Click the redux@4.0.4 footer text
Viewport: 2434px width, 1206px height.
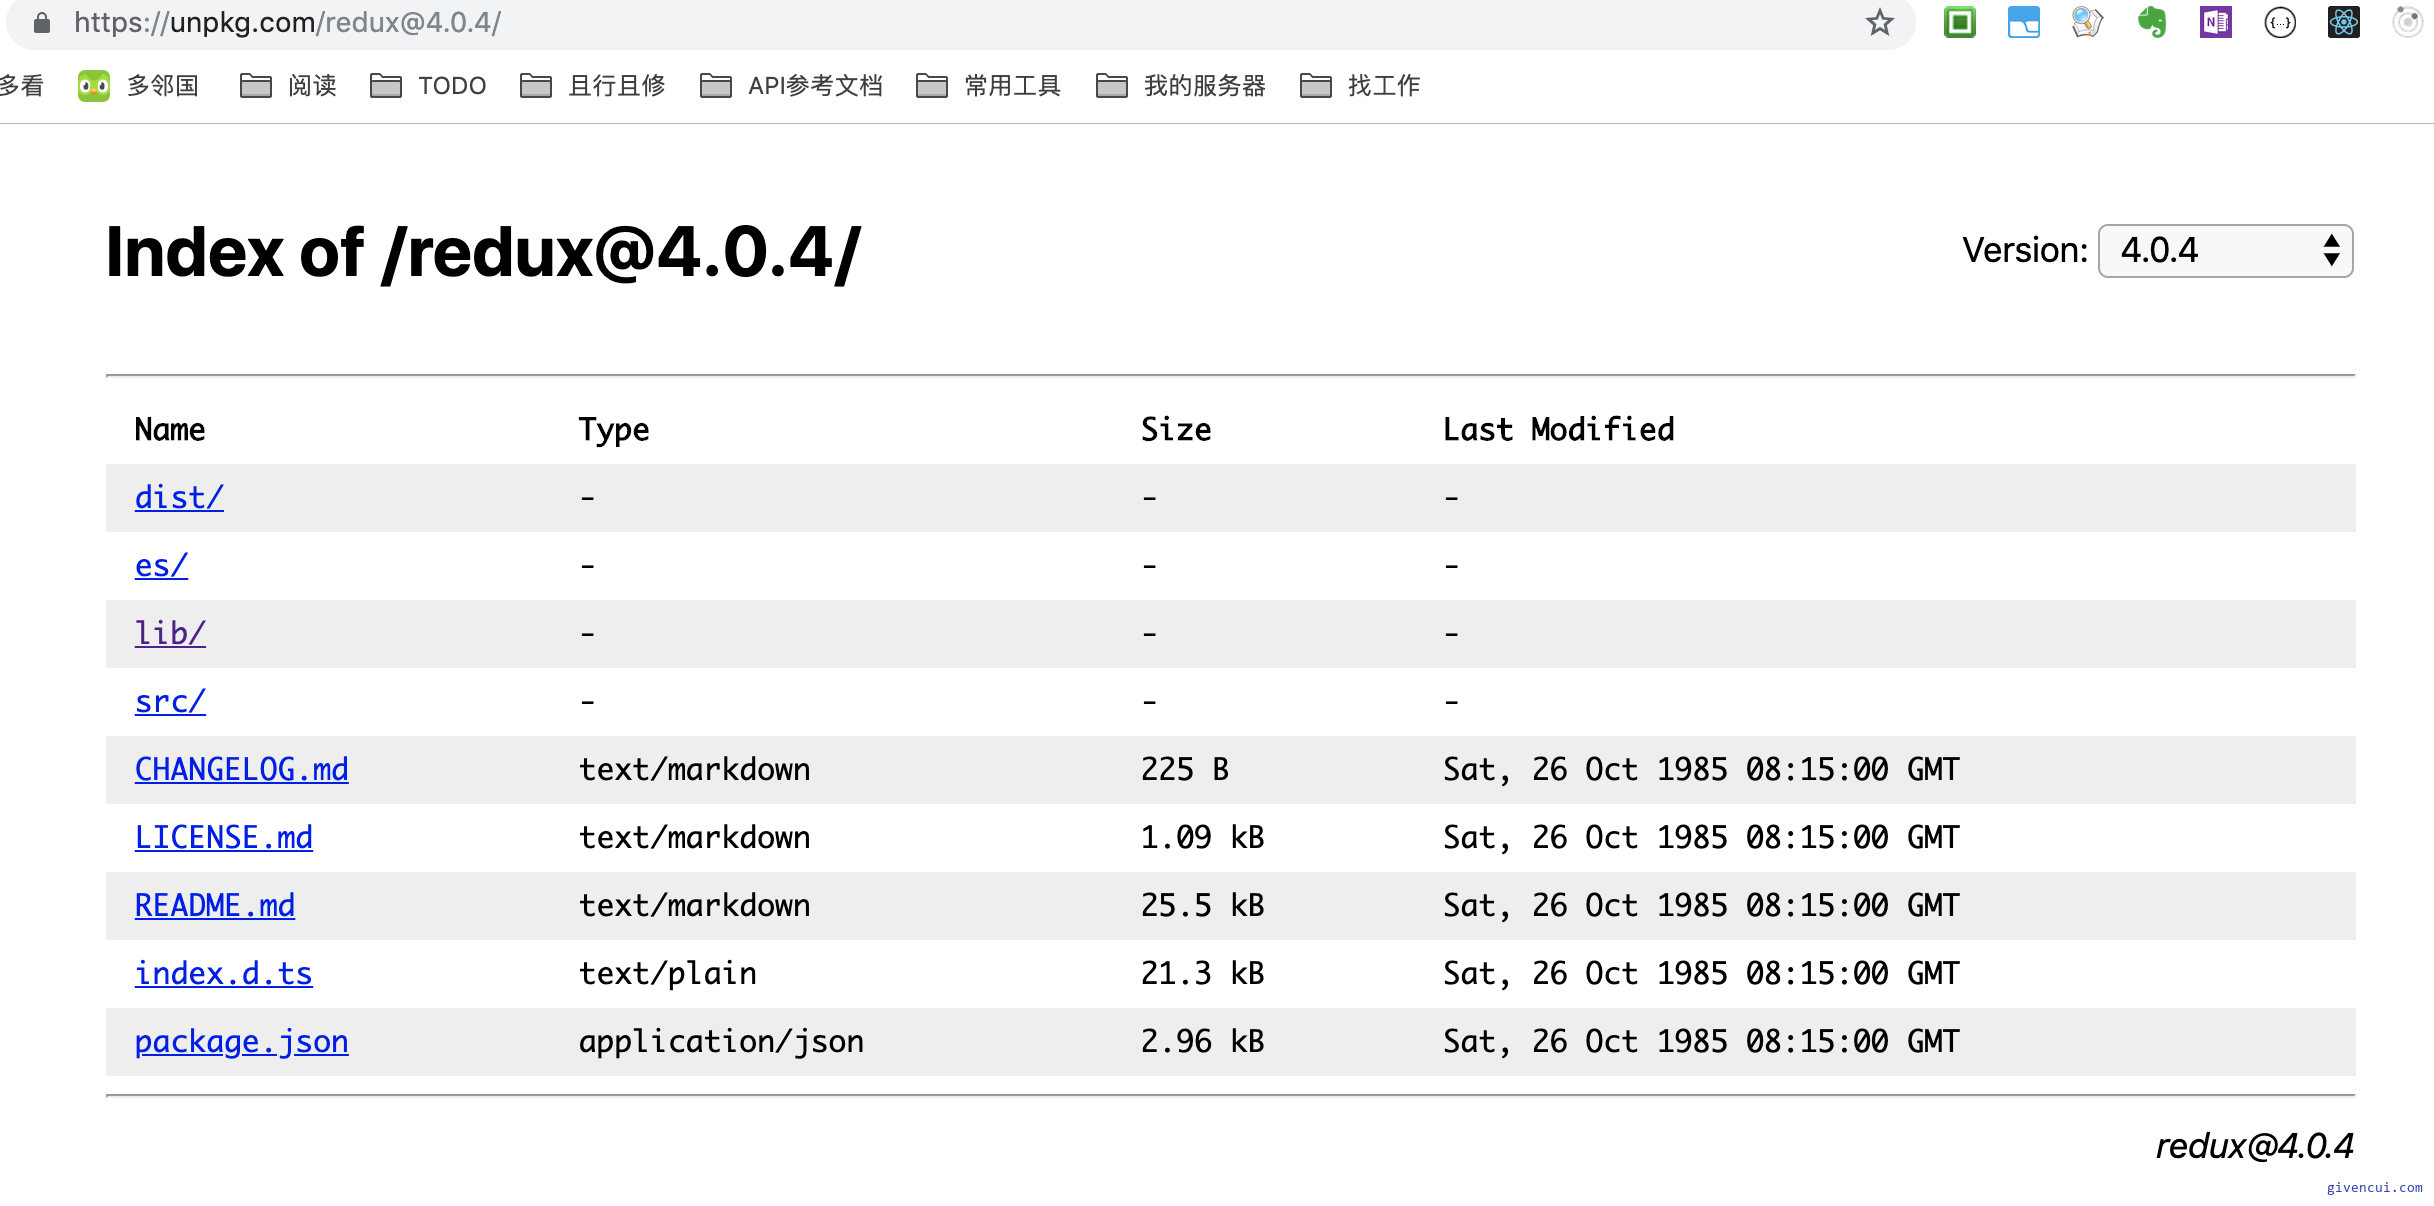[x=2254, y=1145]
